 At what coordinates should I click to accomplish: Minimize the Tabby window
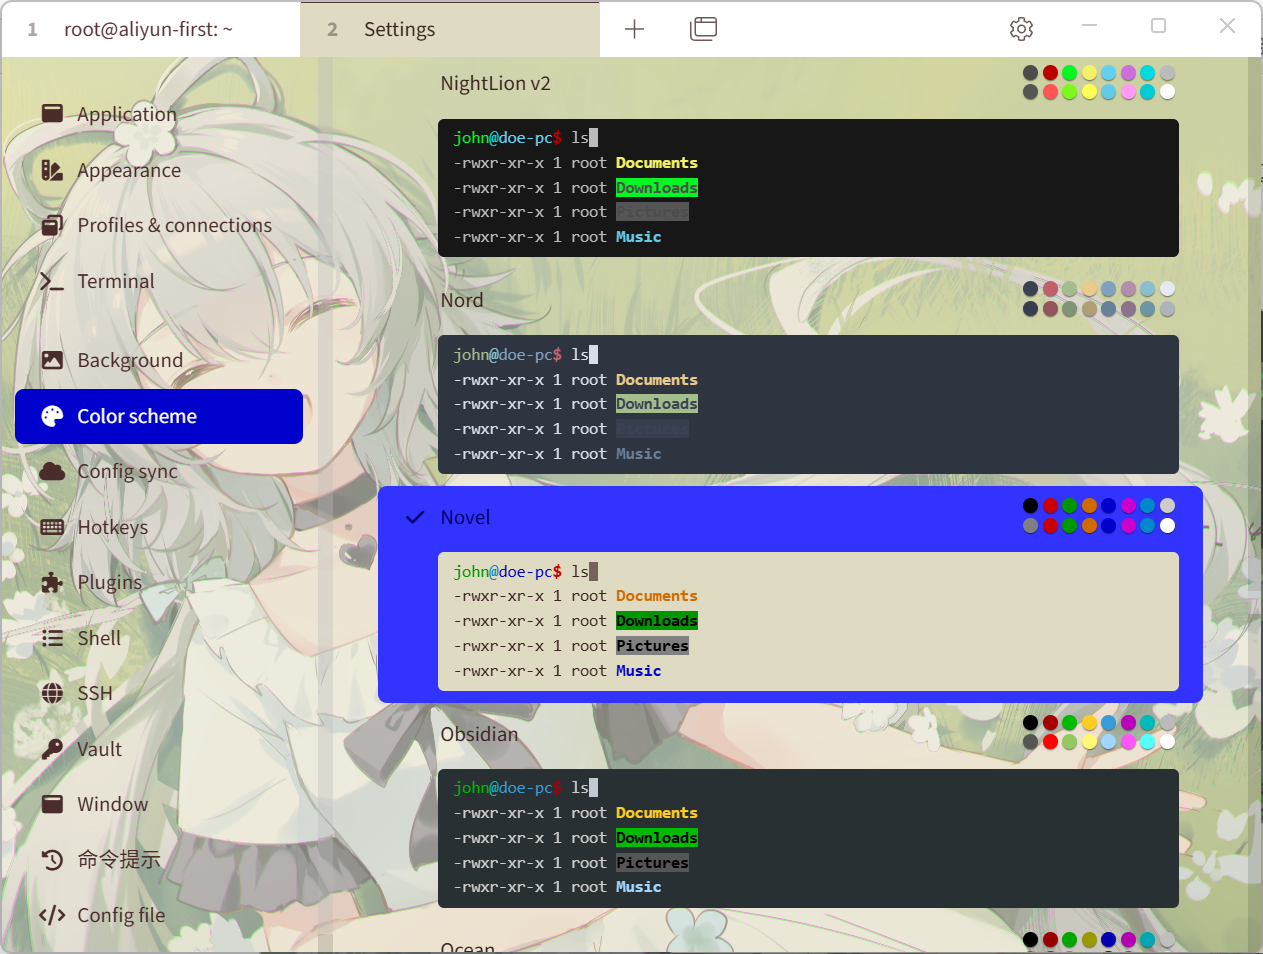[1090, 25]
